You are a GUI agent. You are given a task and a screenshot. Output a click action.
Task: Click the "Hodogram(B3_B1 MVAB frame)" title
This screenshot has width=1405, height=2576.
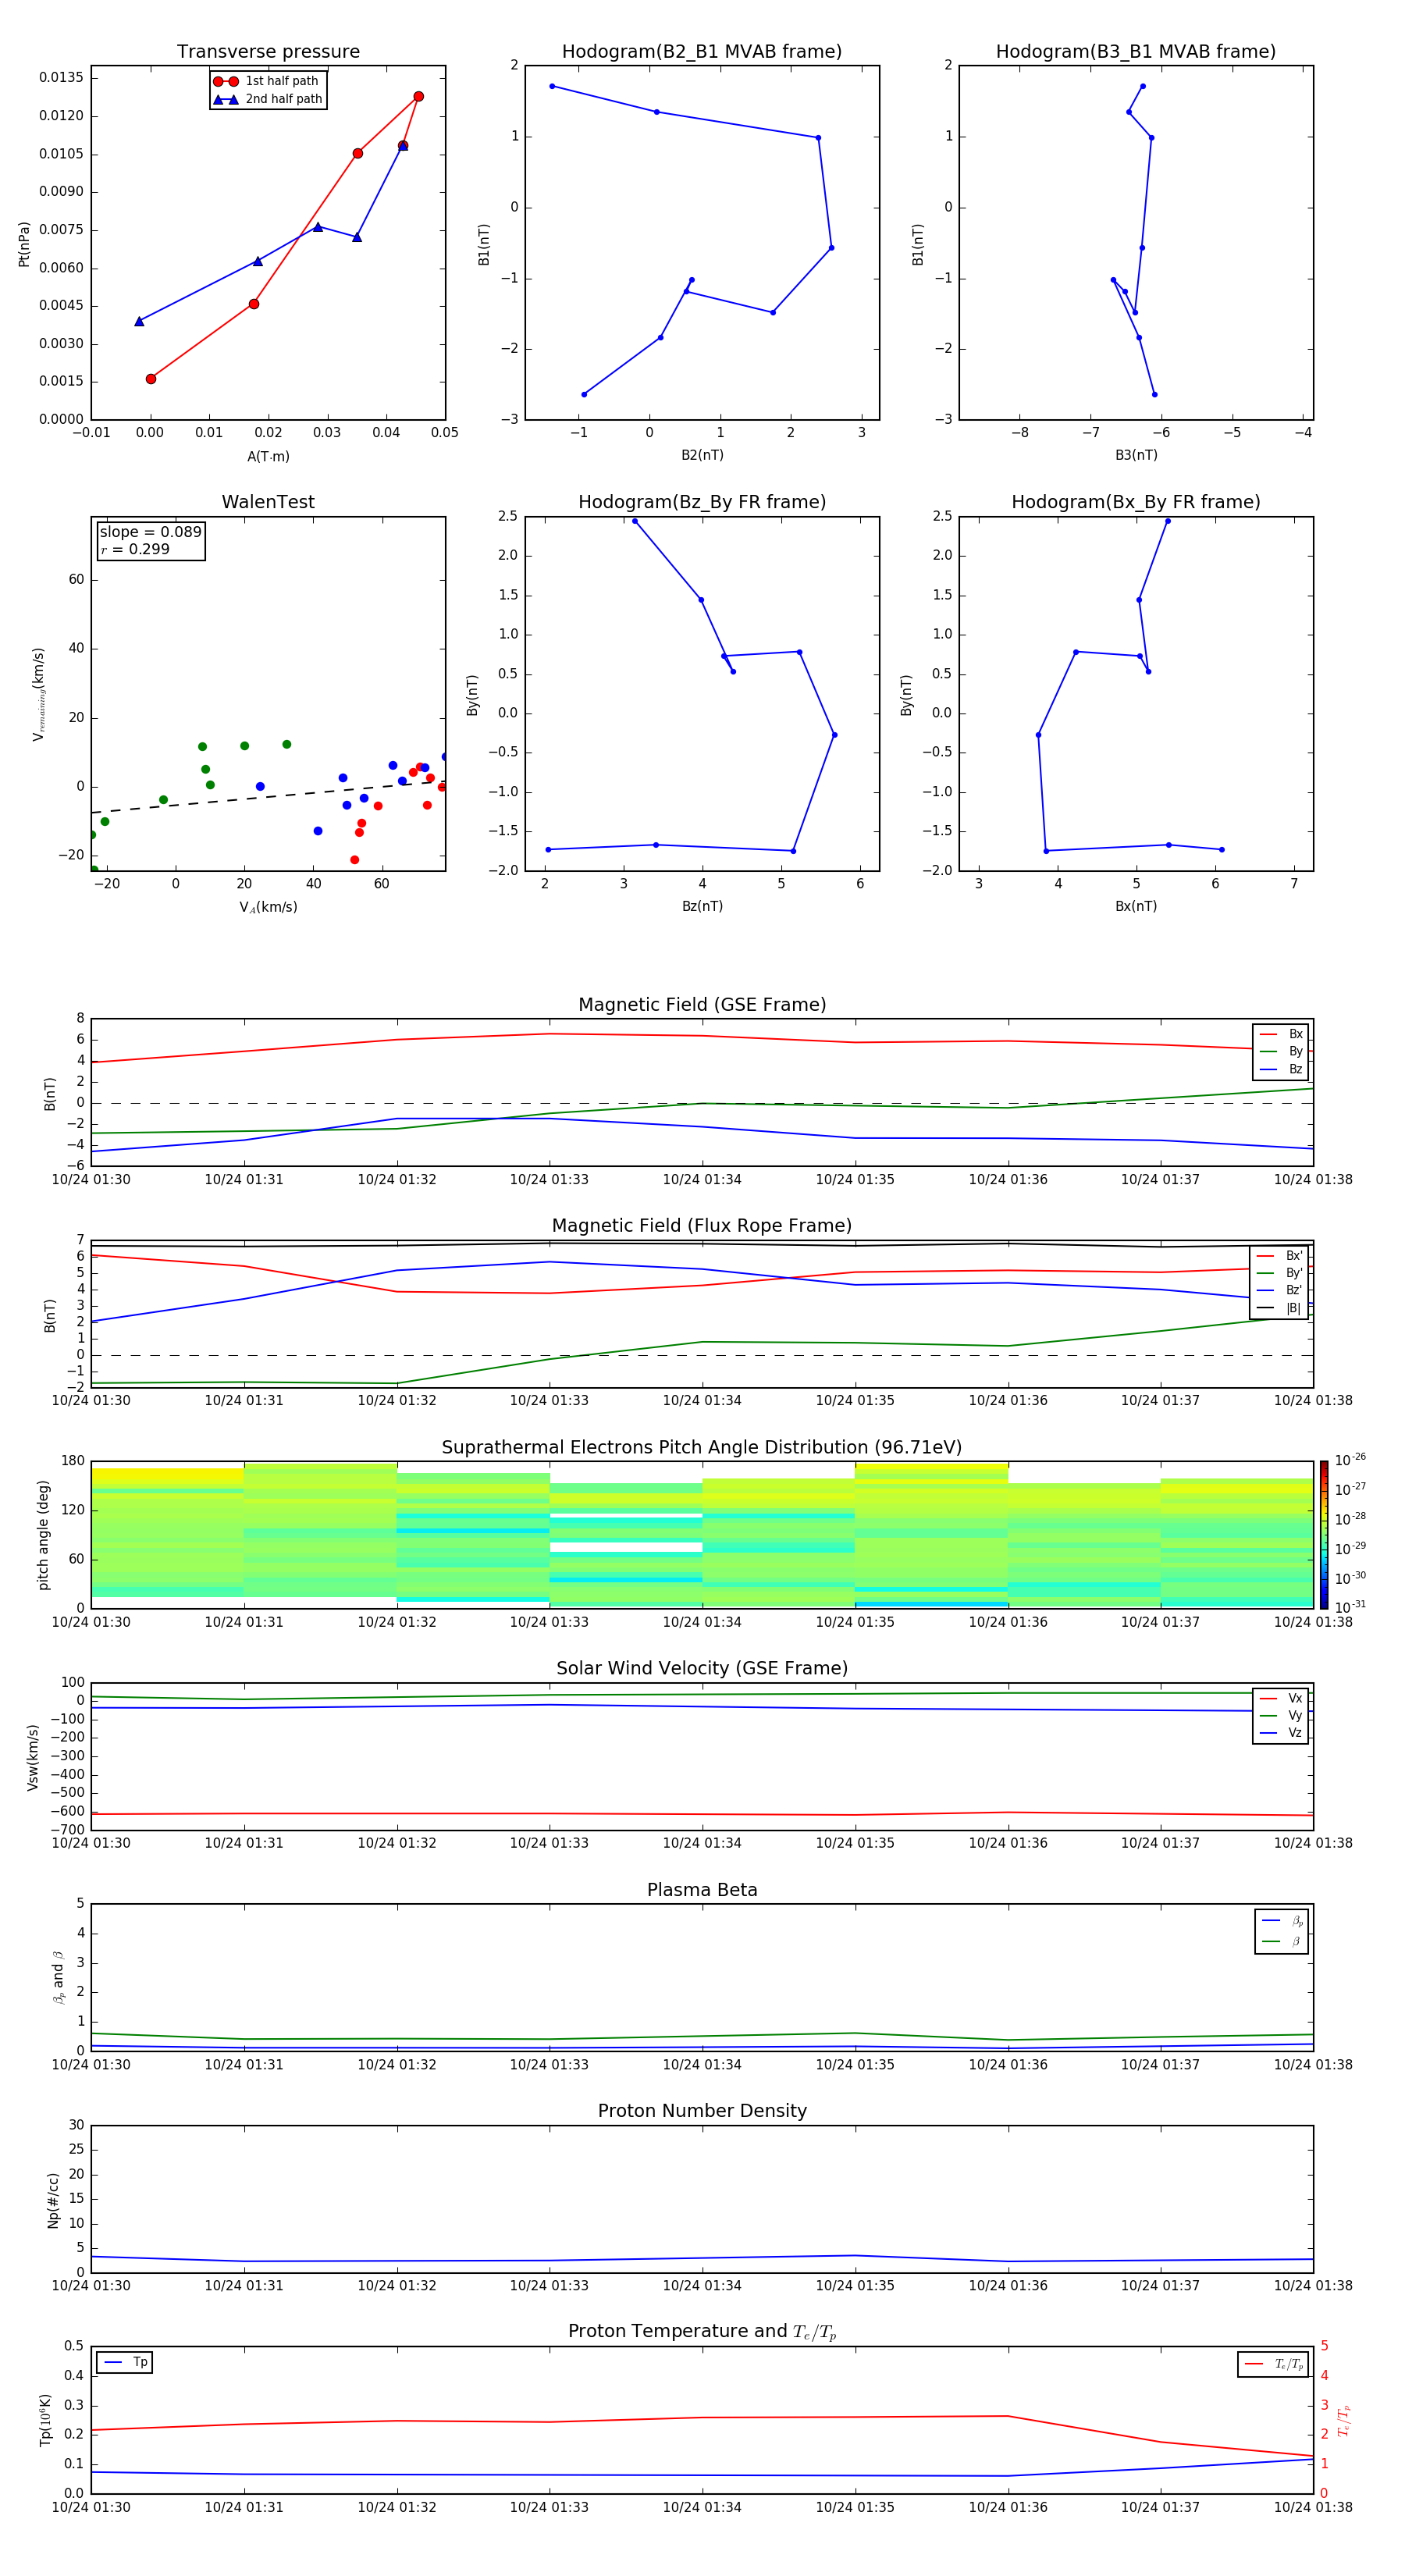click(1136, 52)
